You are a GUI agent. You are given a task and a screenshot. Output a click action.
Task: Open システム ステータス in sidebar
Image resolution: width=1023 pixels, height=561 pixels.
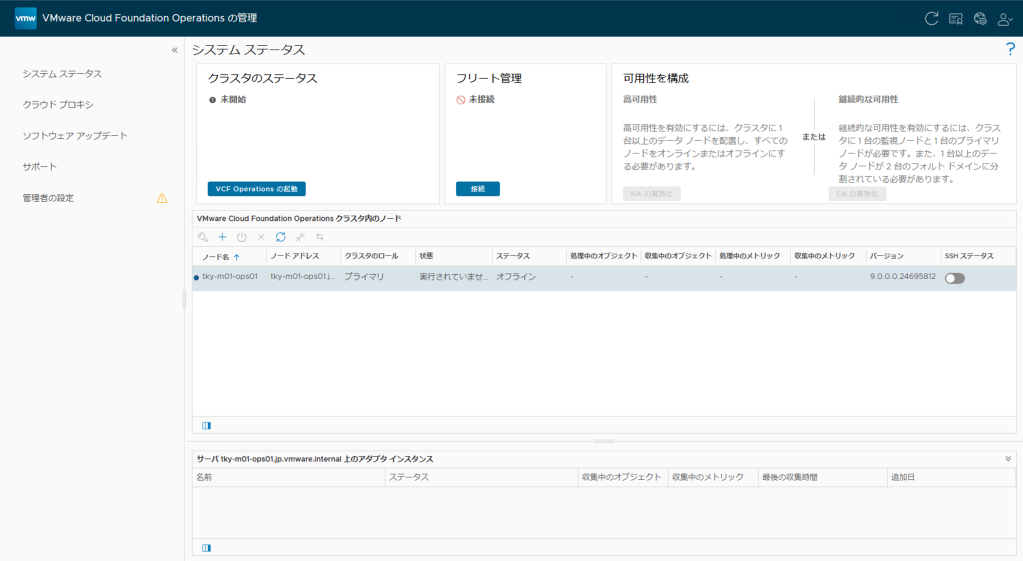[62, 74]
